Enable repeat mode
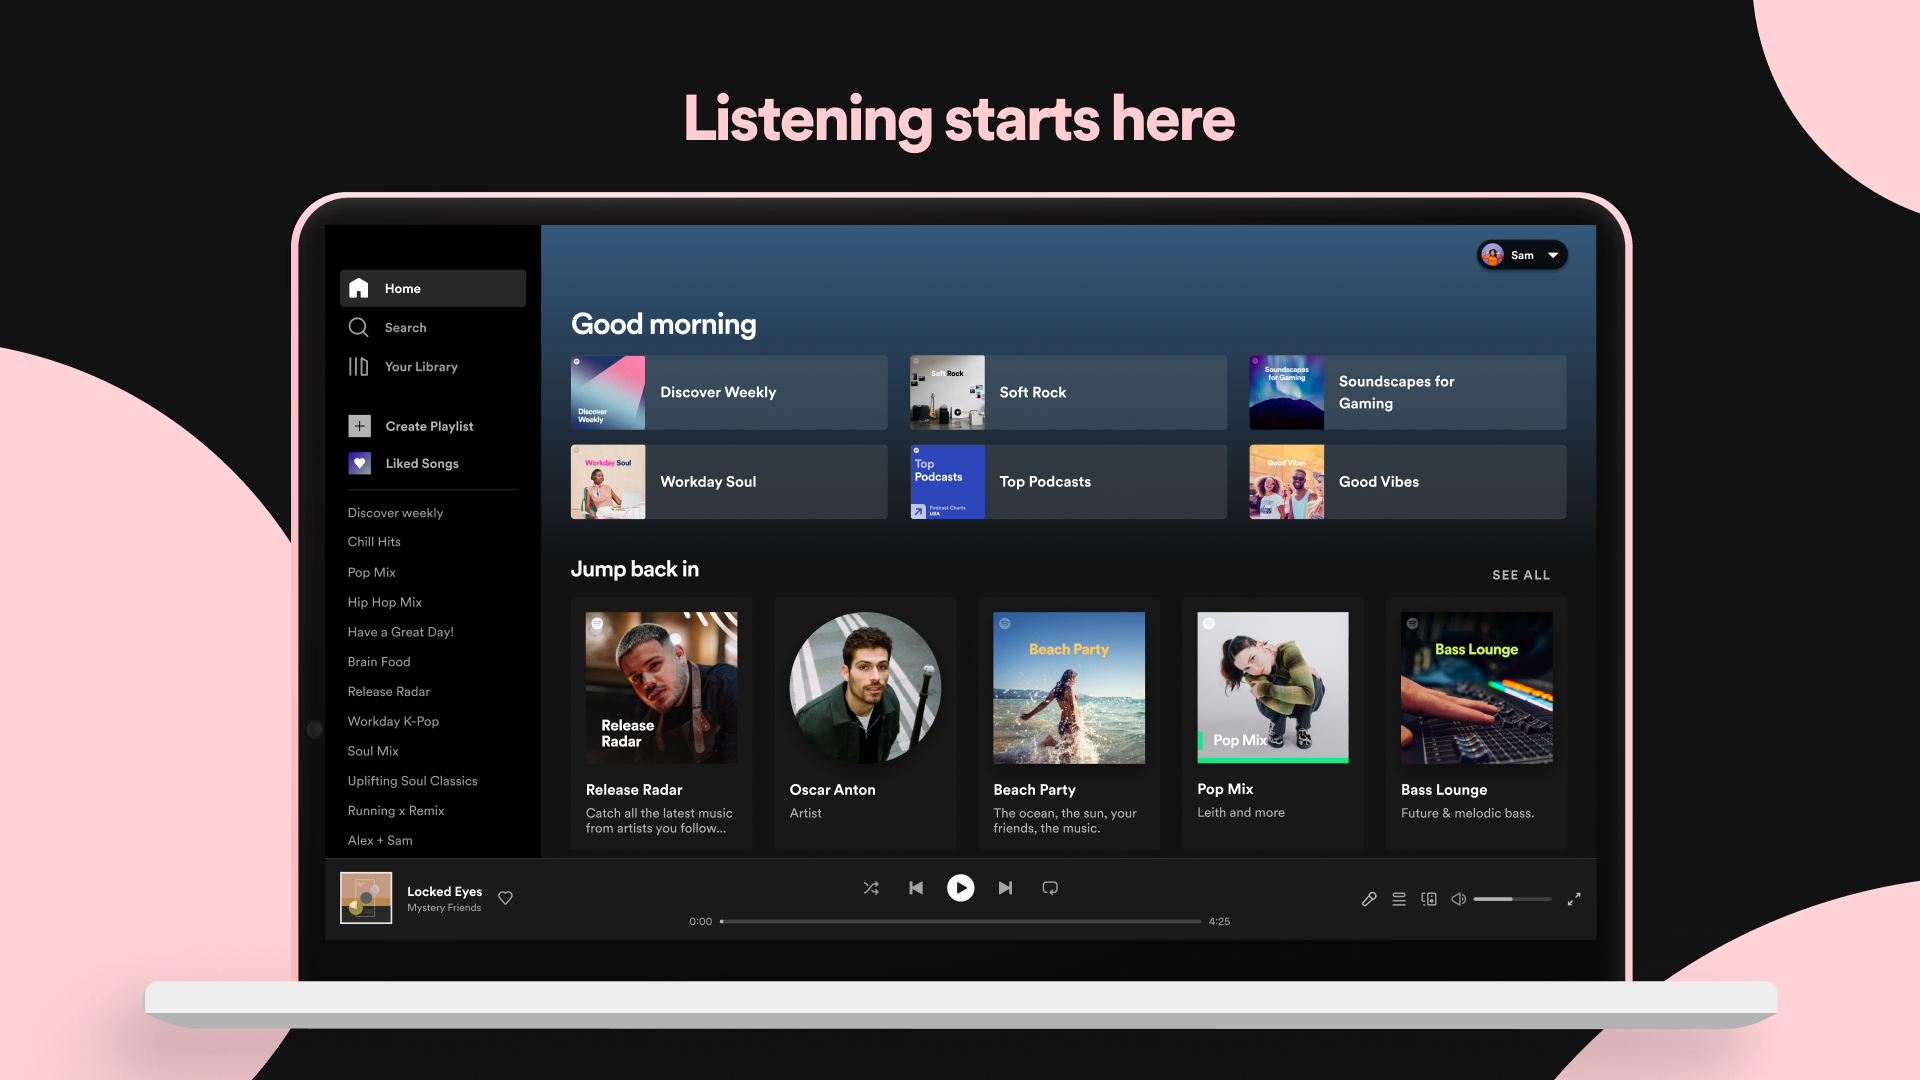This screenshot has height=1080, width=1920. coord(1050,887)
